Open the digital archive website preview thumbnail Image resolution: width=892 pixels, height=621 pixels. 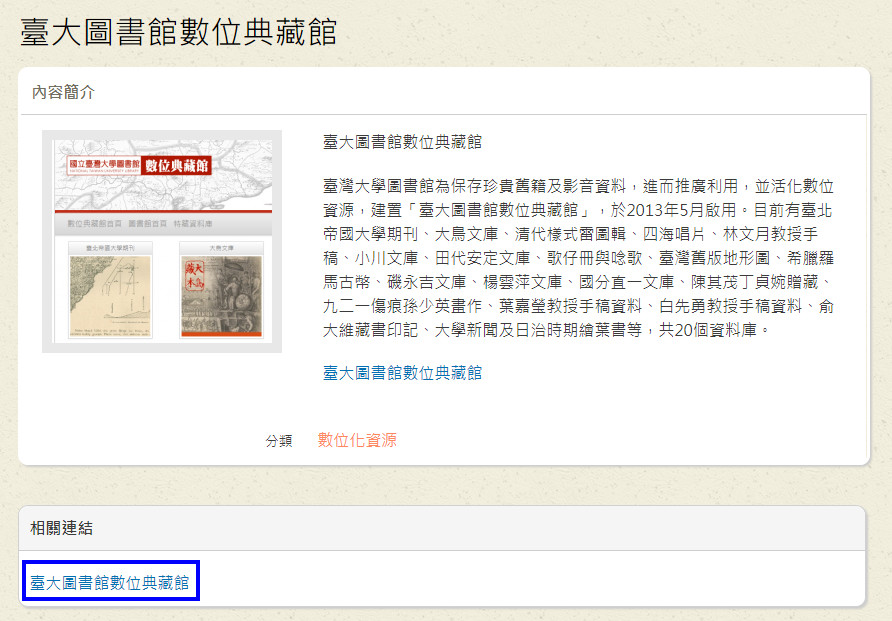(162, 241)
